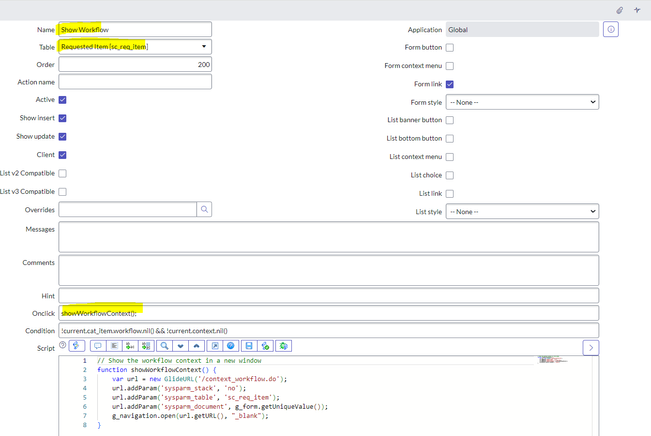
Task: Check the Form button checkbox
Action: pos(450,47)
